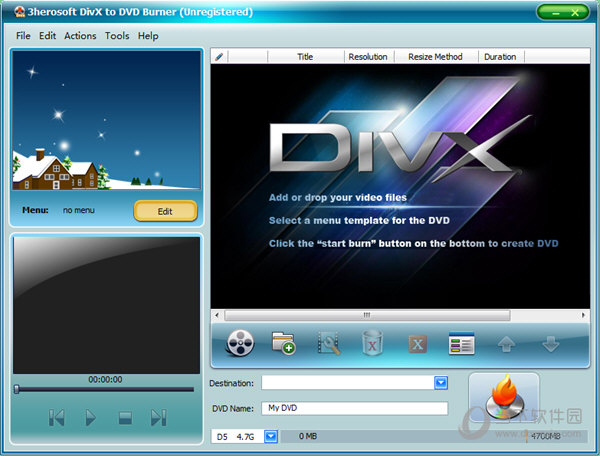Click the horizontal scrollbar of the file list
The image size is (600, 456).
tap(367, 315)
